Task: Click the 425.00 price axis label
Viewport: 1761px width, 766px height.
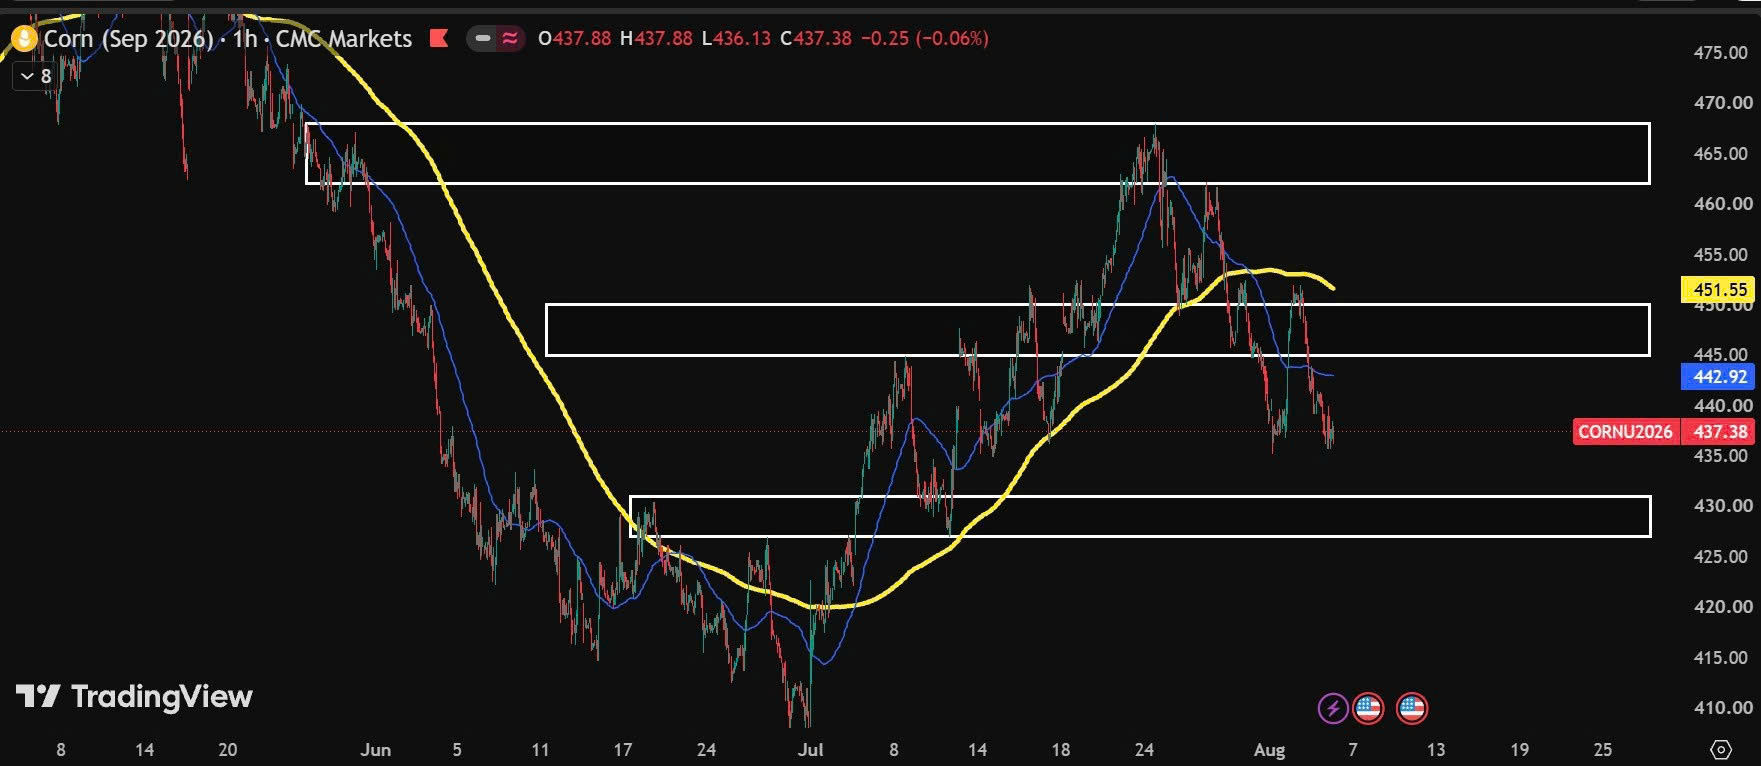Action: tap(1722, 557)
